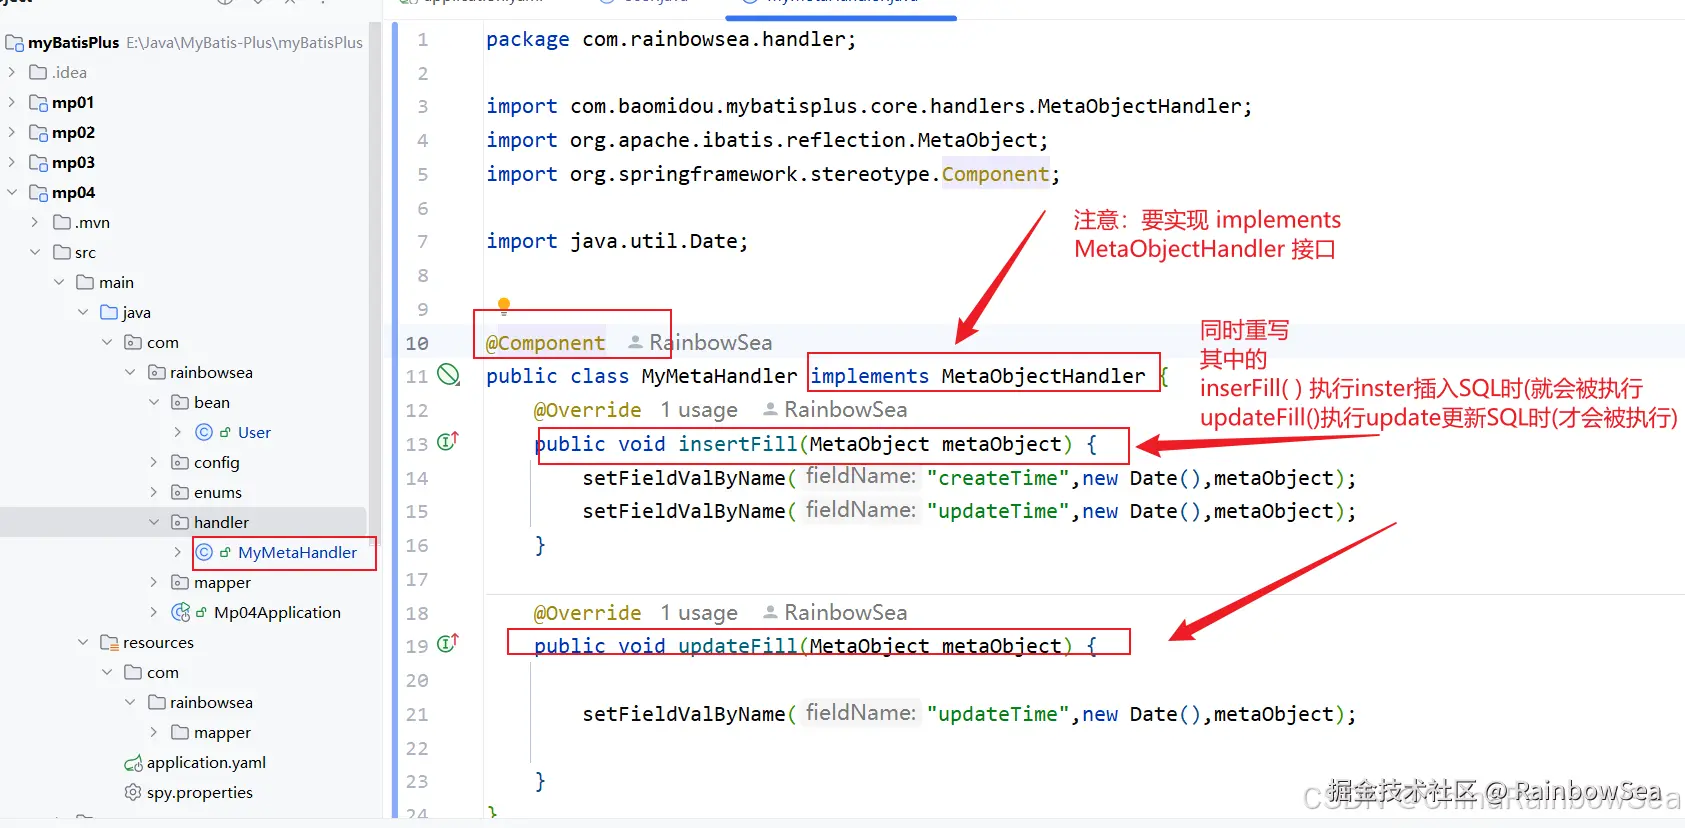1685x828 pixels.
Task: Click the .idea folder icon
Action: pyautogui.click(x=38, y=72)
